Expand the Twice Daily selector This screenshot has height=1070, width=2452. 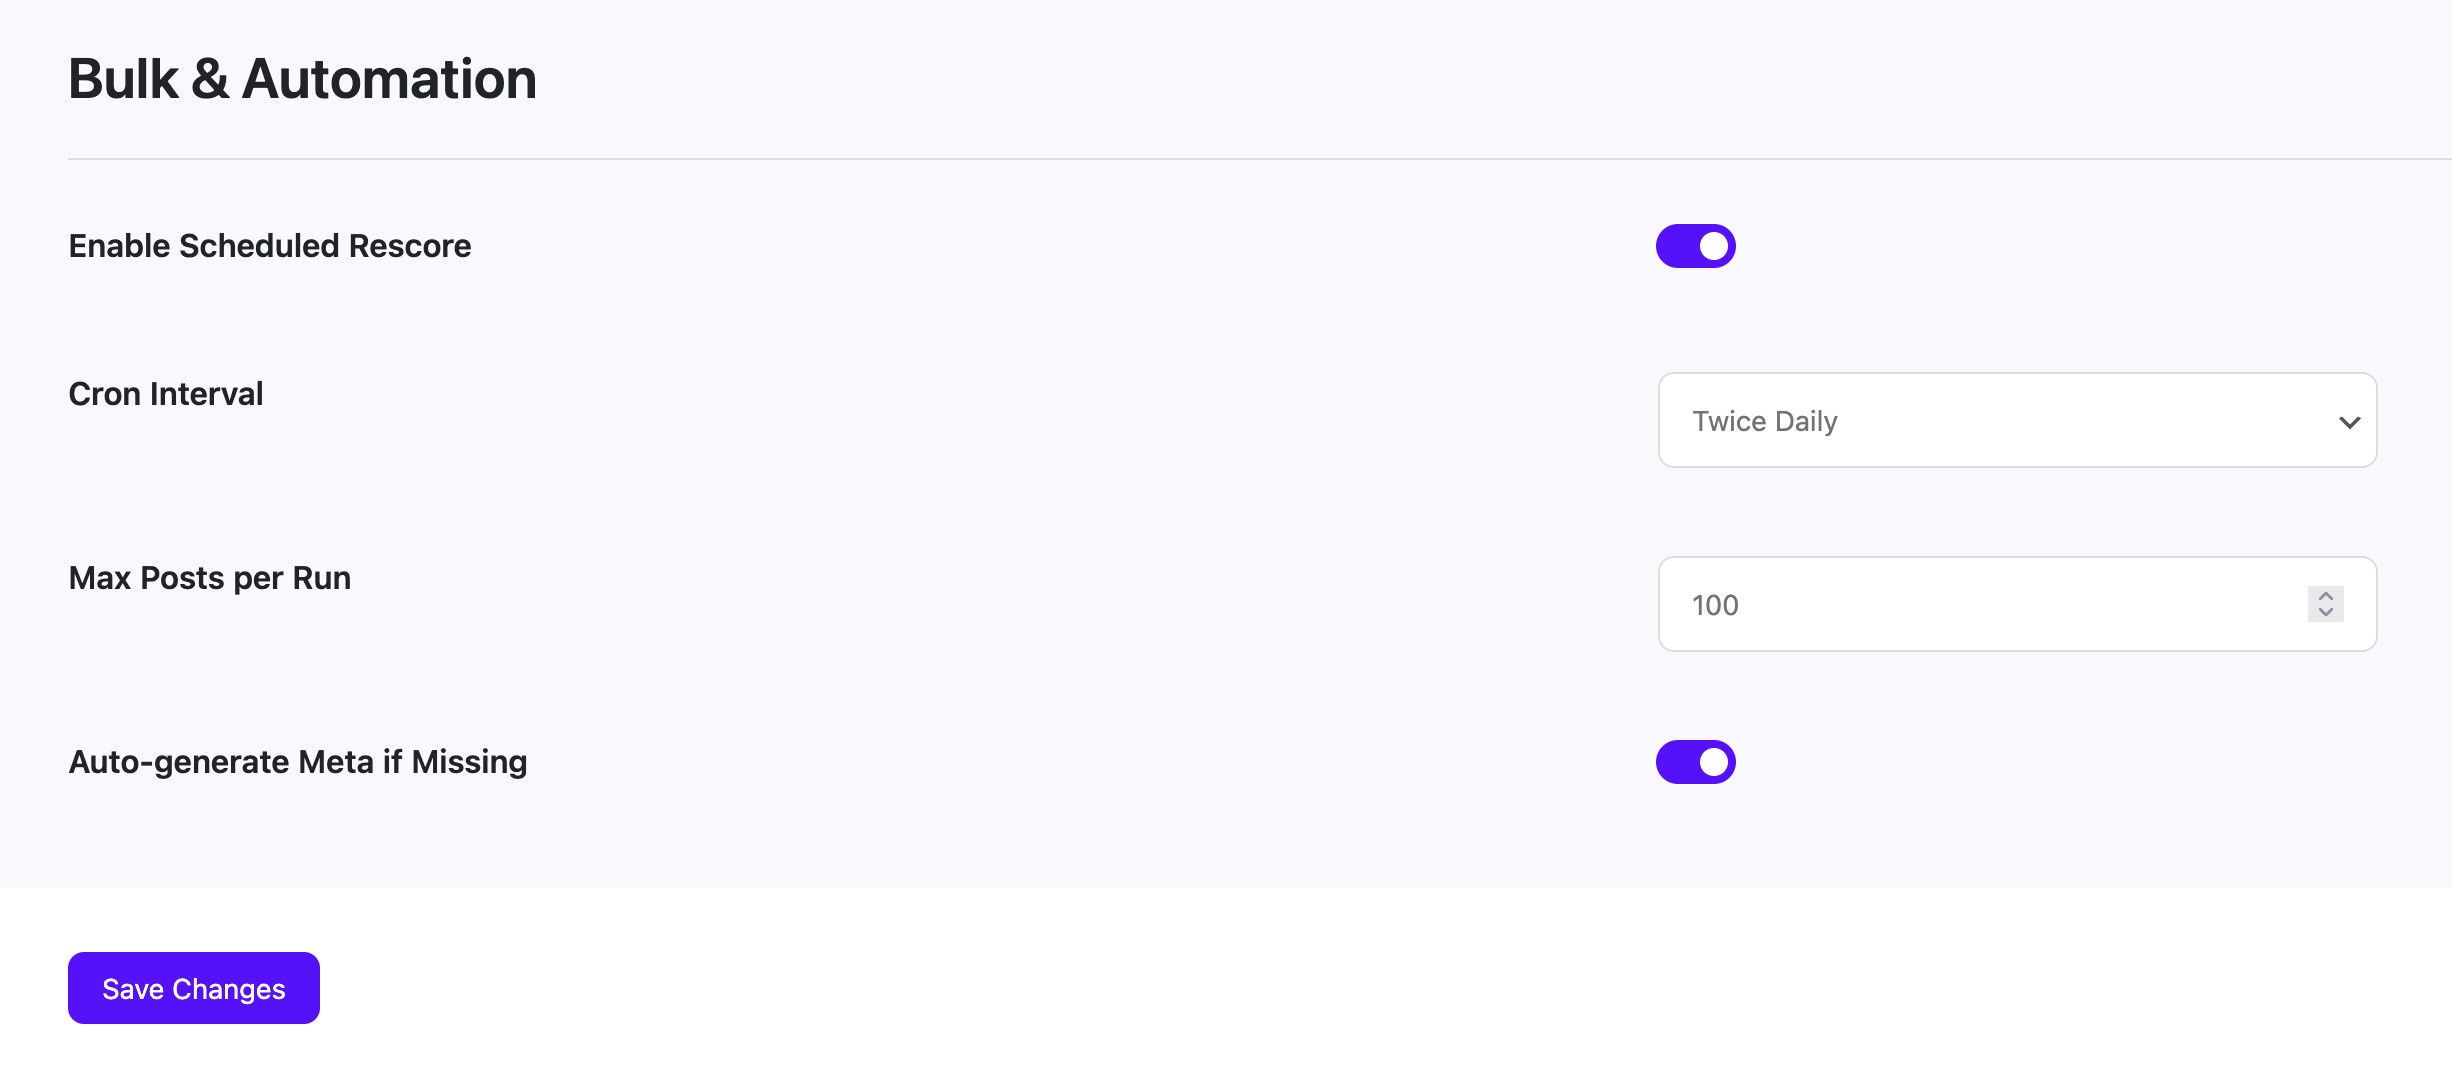click(2017, 420)
